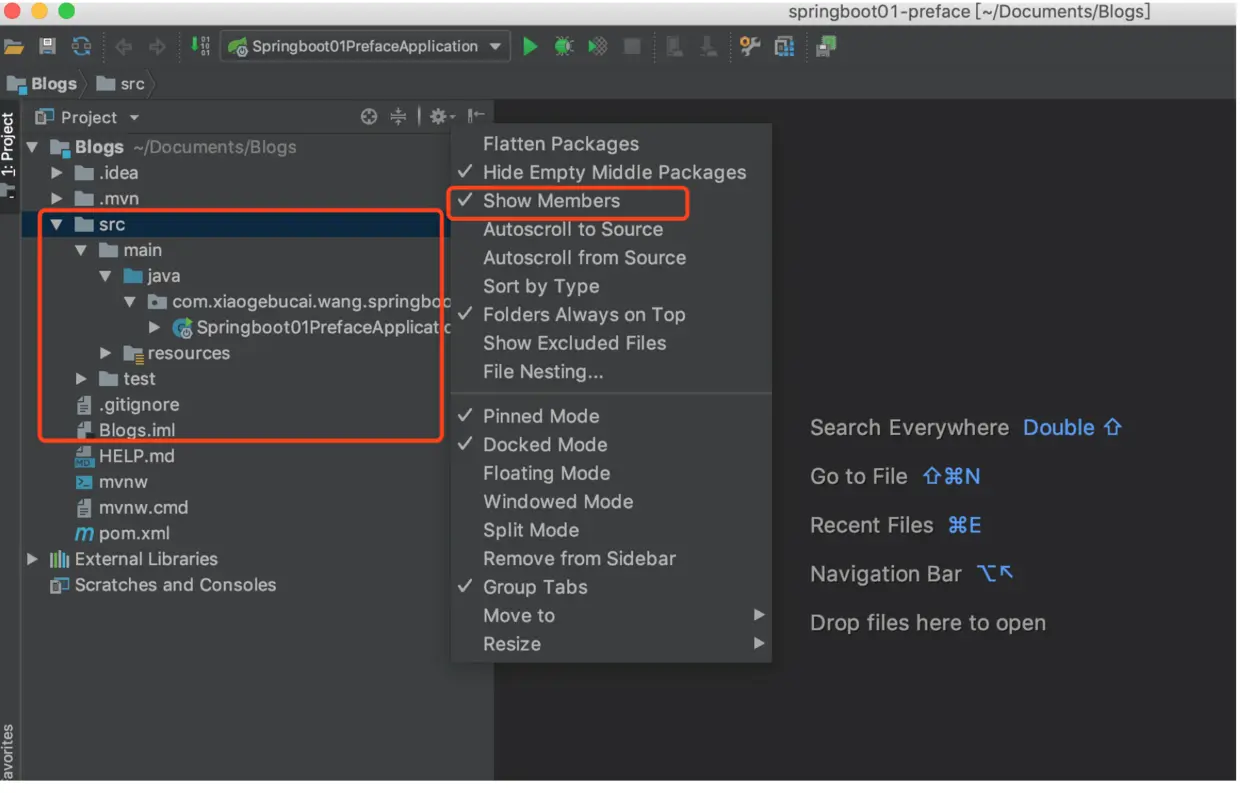This screenshot has width=1240, height=793.
Task: Open the run configuration dropdown
Action: (x=495, y=46)
